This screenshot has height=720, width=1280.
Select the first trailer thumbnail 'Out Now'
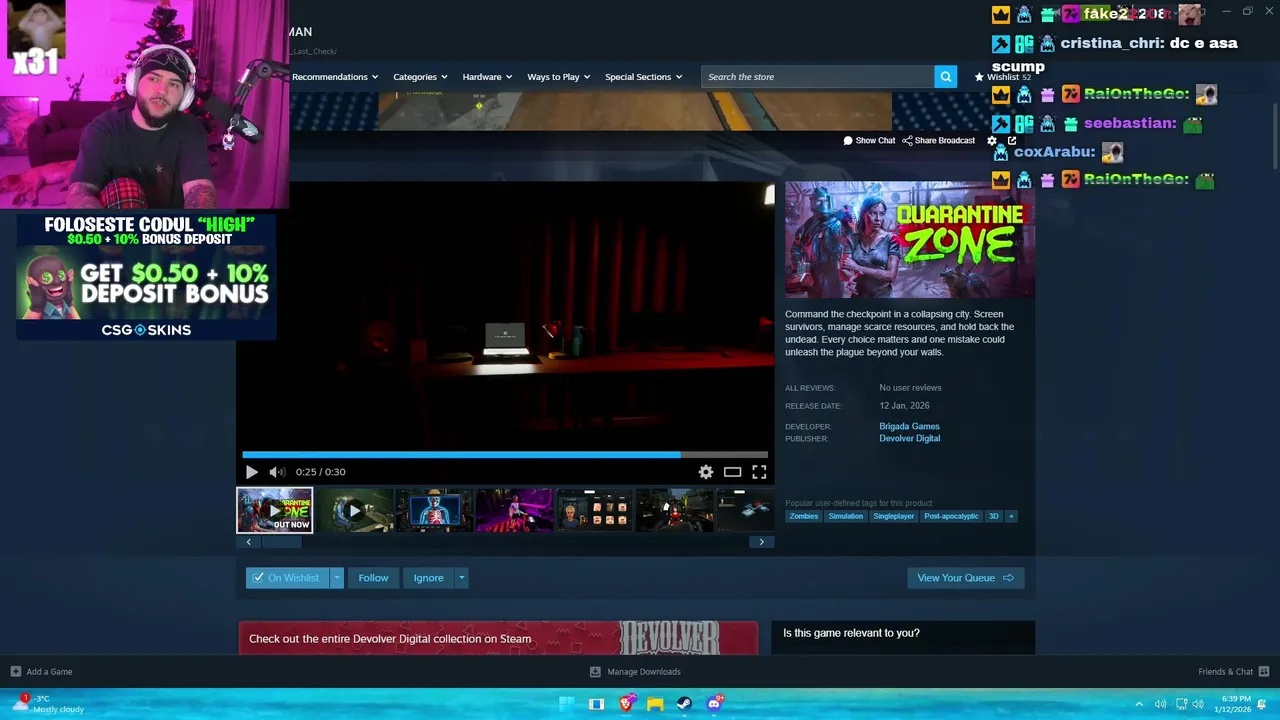click(275, 510)
